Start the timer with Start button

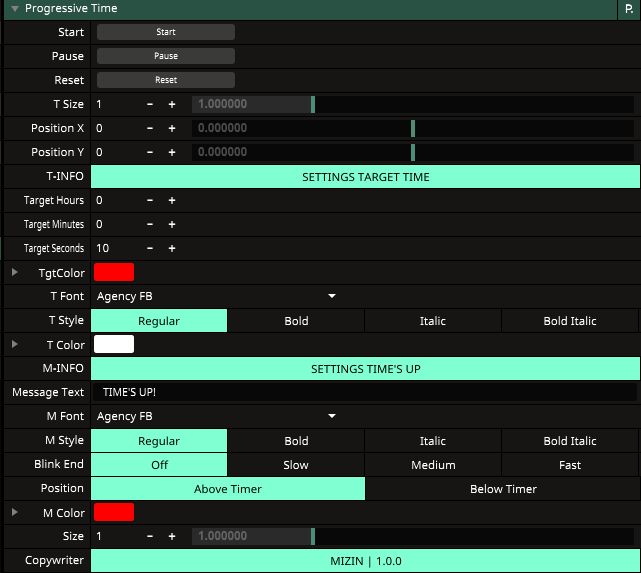coord(166,32)
